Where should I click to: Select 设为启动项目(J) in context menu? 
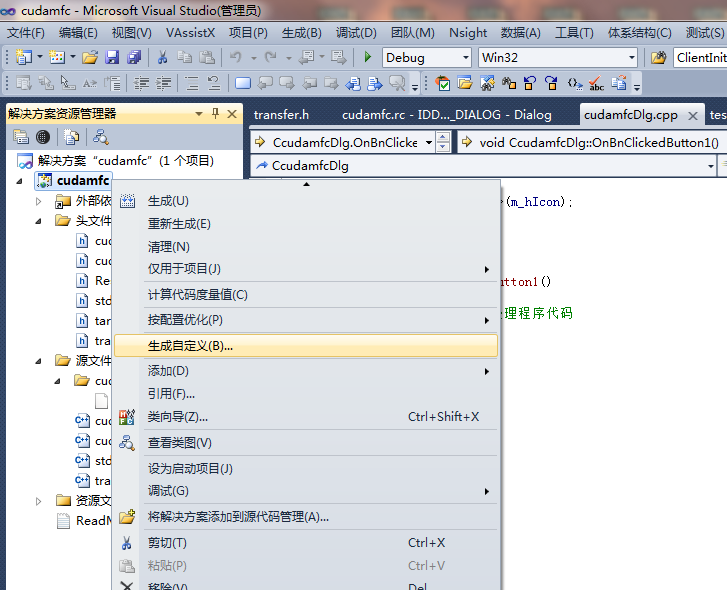click(306, 469)
